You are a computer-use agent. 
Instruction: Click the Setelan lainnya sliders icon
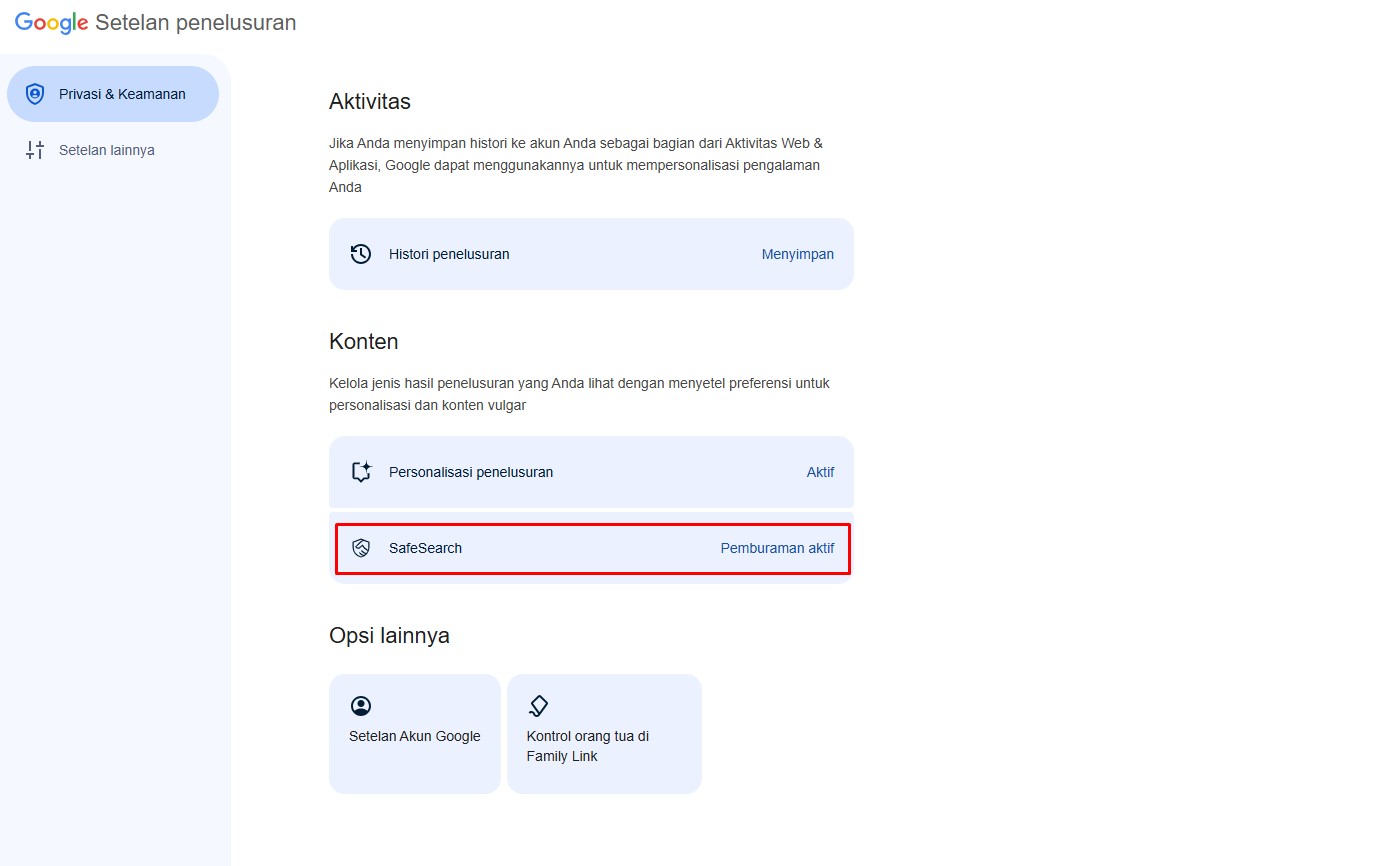pyautogui.click(x=35, y=149)
